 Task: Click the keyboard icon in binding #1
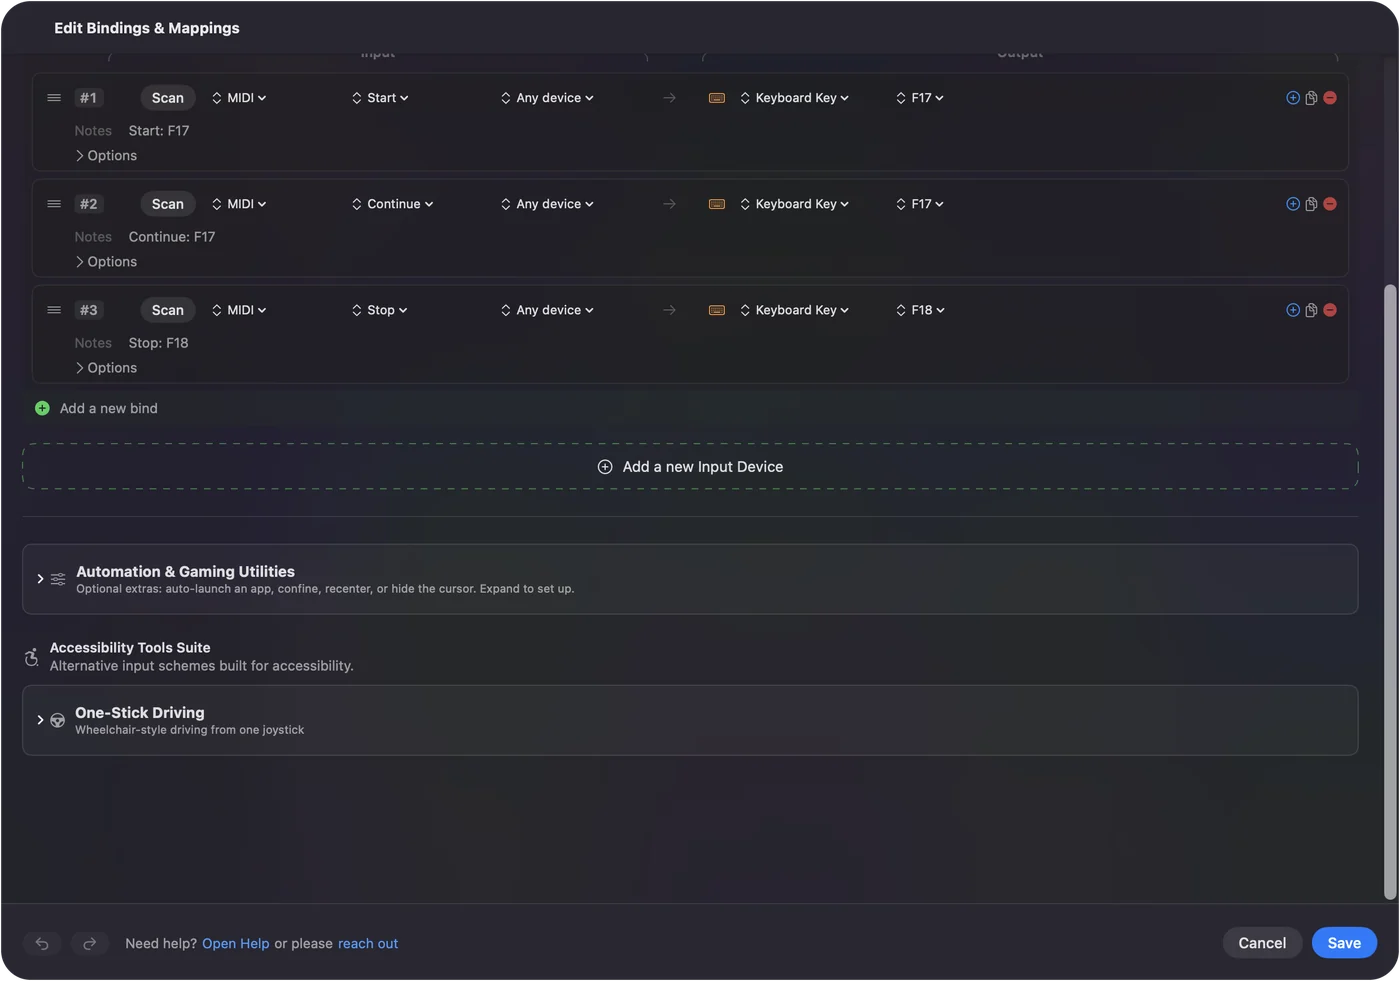717,98
